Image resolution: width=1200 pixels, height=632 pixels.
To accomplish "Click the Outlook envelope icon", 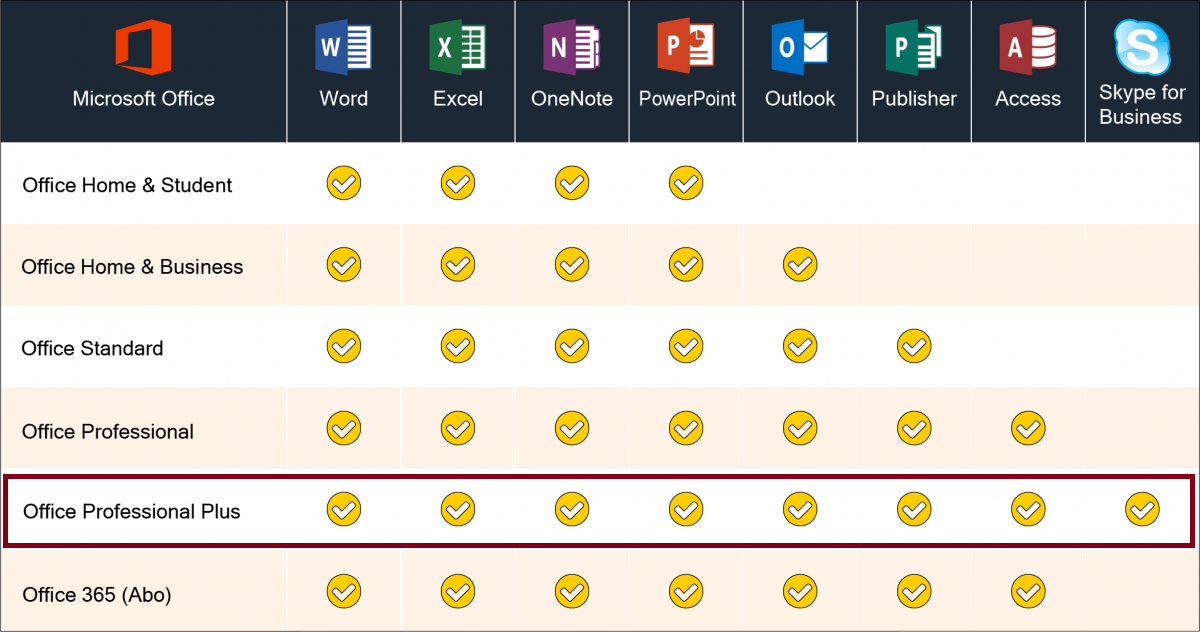I will pyautogui.click(x=800, y=48).
